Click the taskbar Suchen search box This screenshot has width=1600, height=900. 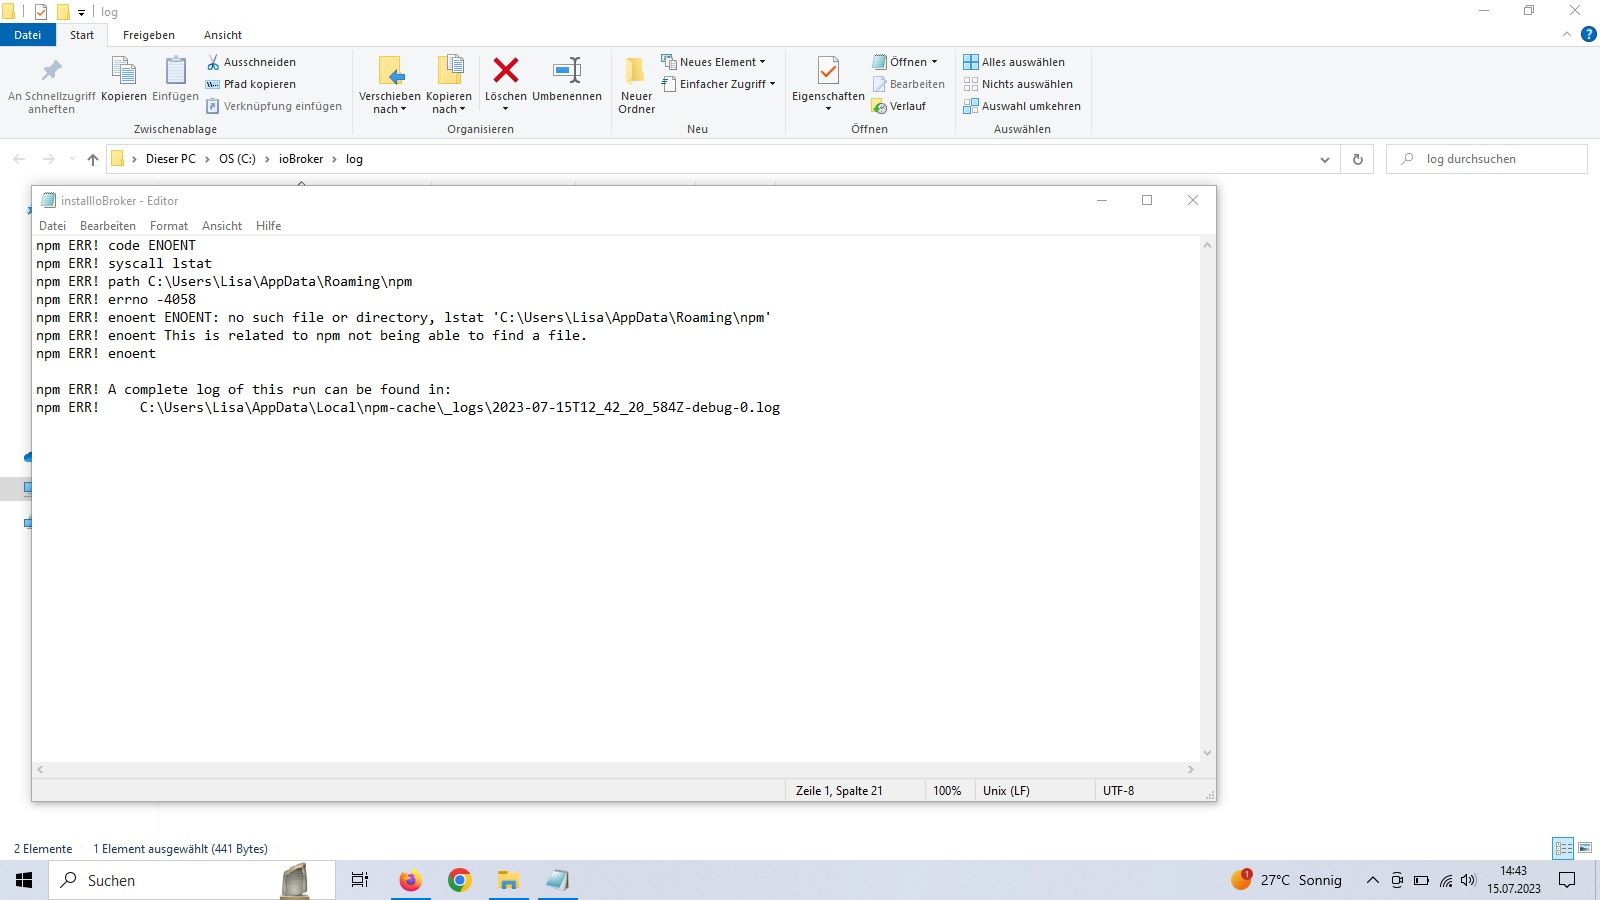click(192, 880)
